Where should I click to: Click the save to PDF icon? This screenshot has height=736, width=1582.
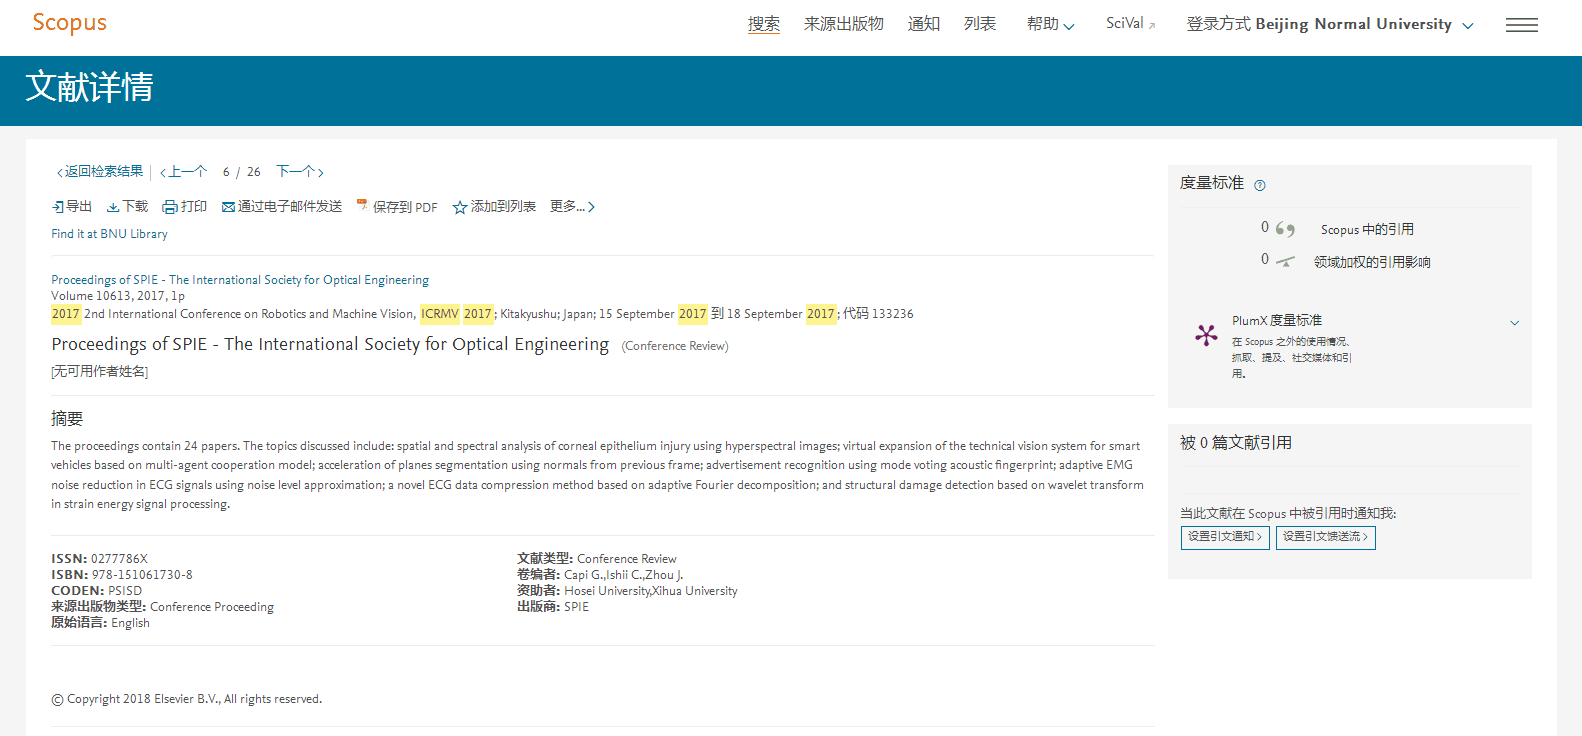[x=362, y=206]
